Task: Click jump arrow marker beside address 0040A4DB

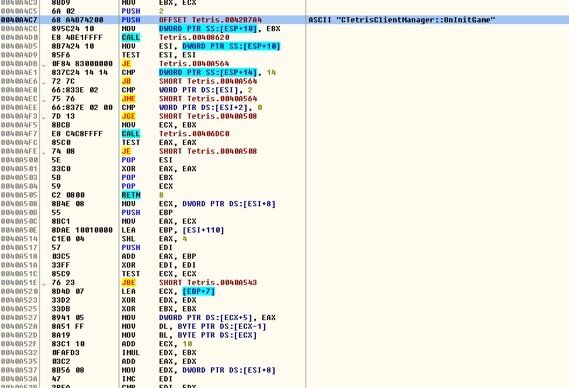Action: click(x=44, y=65)
